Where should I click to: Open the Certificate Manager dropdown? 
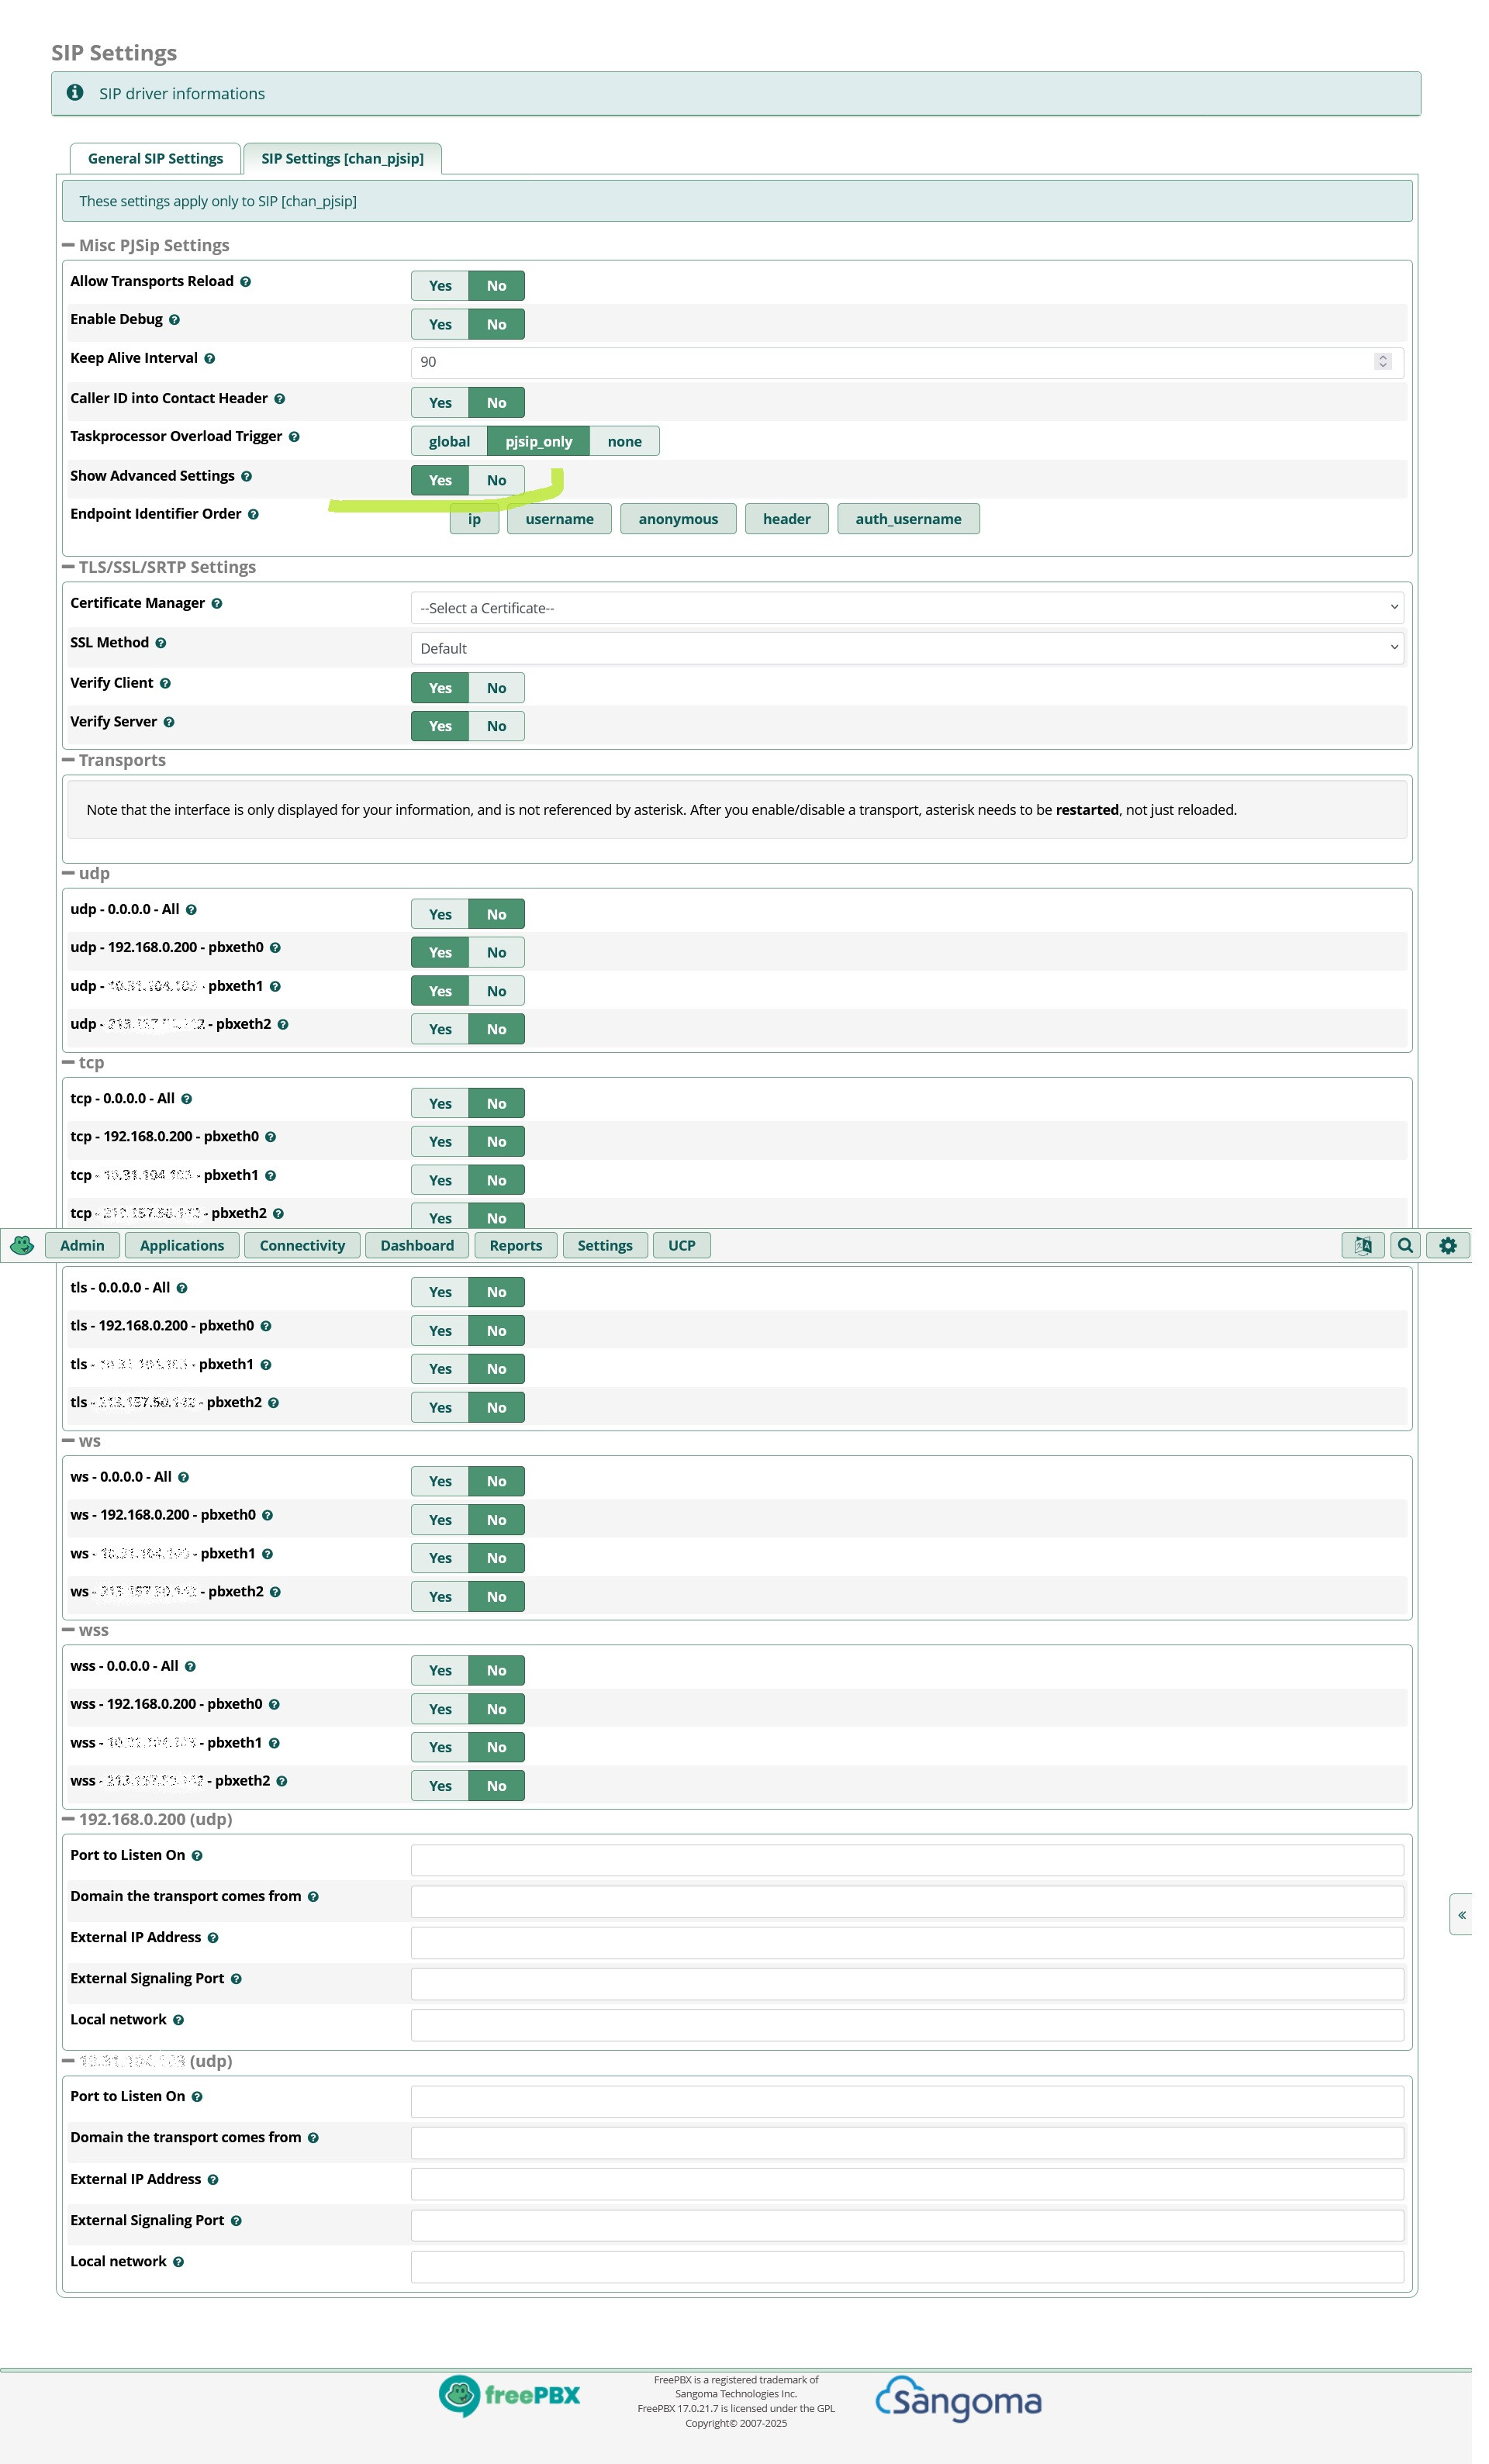906,608
